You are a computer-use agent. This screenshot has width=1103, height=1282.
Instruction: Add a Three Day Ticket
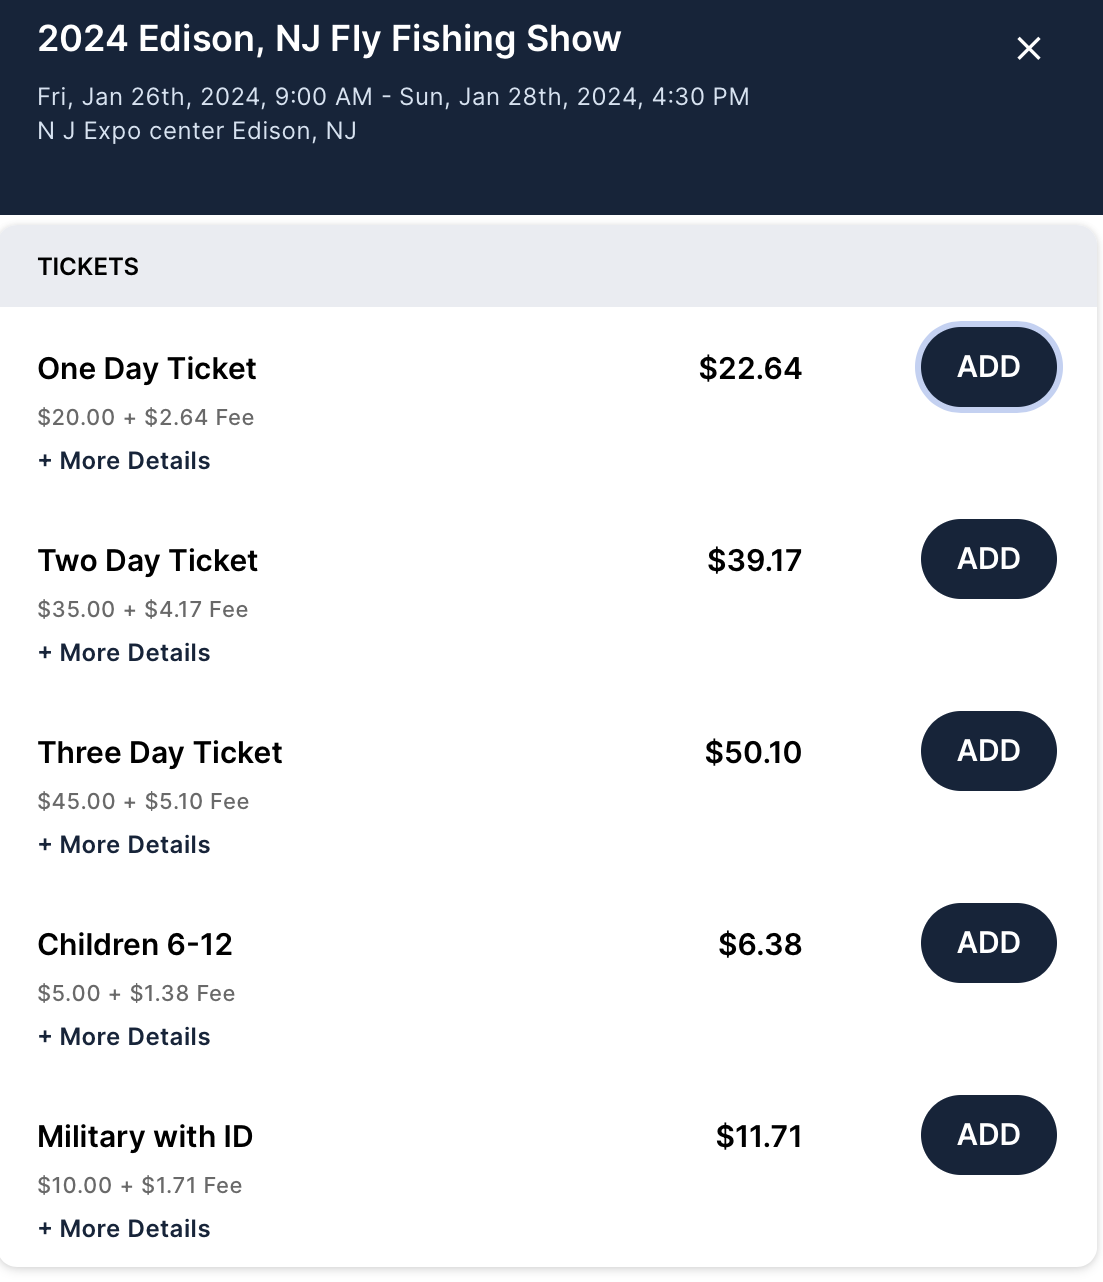[988, 751]
